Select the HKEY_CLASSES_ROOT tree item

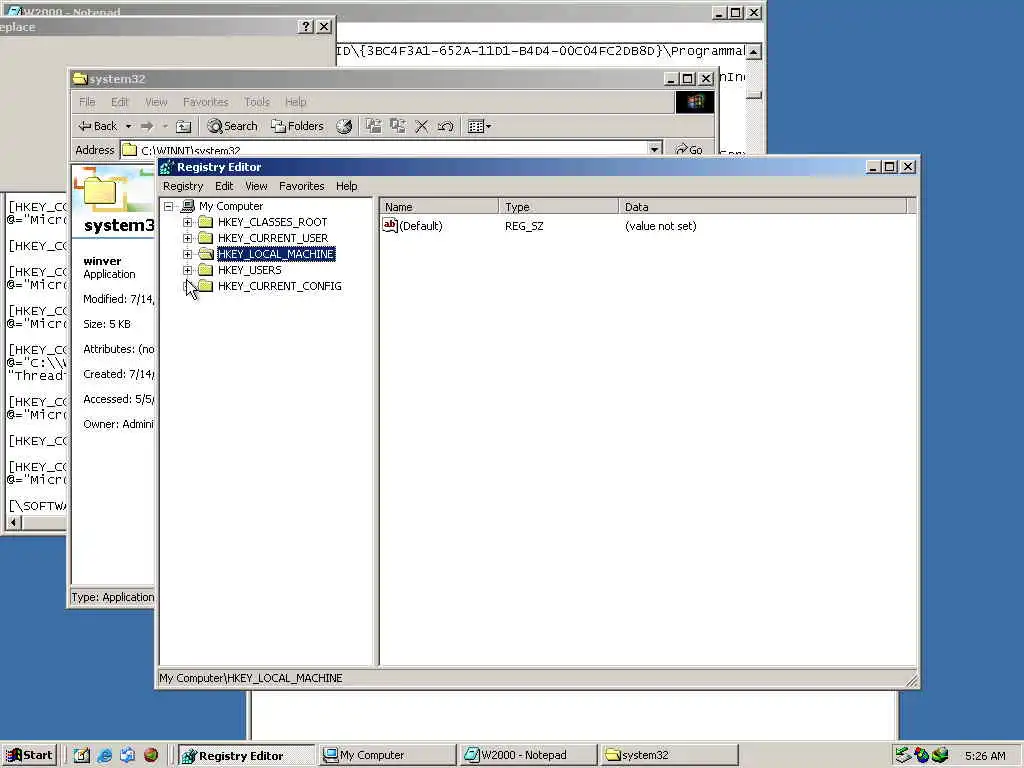[x=272, y=222]
